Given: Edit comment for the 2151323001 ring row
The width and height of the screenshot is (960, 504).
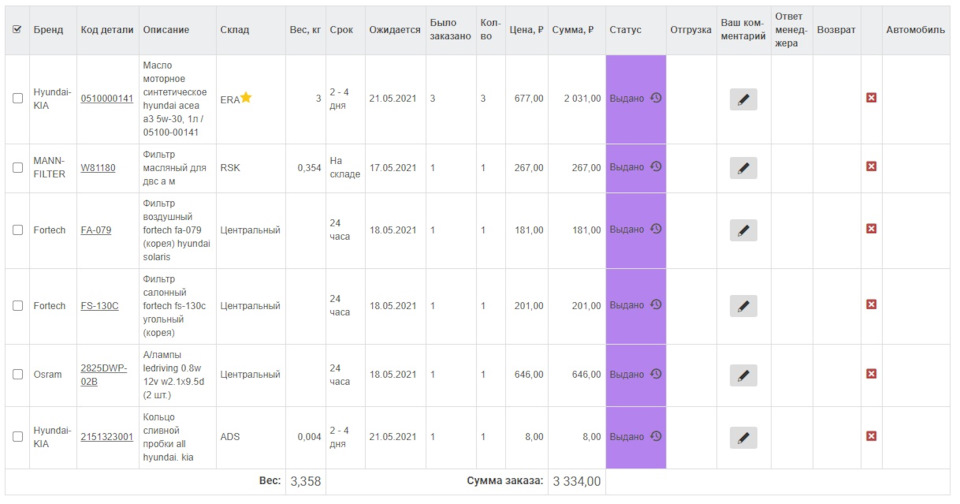Looking at the screenshot, I should (743, 437).
